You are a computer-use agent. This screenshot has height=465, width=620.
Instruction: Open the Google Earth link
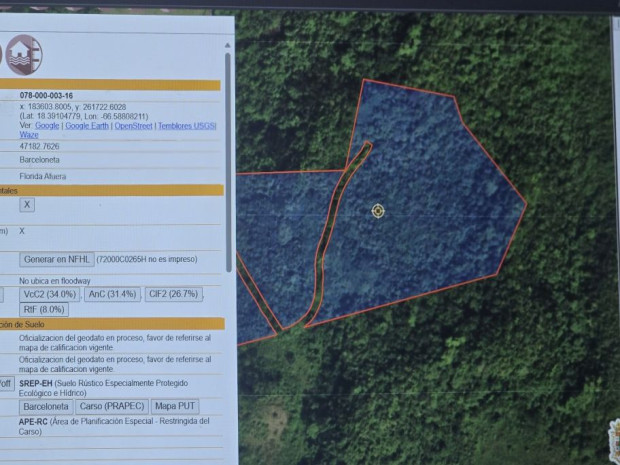point(87,126)
